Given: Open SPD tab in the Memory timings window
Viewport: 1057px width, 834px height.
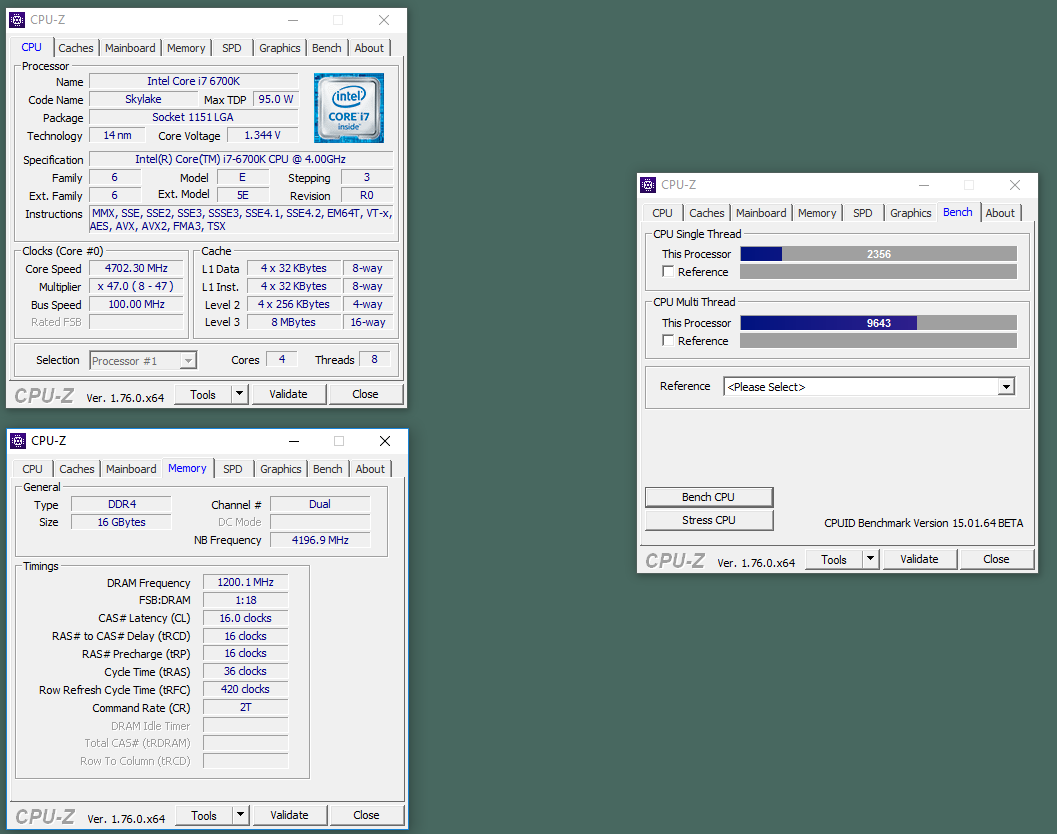Looking at the screenshot, I should (233, 469).
